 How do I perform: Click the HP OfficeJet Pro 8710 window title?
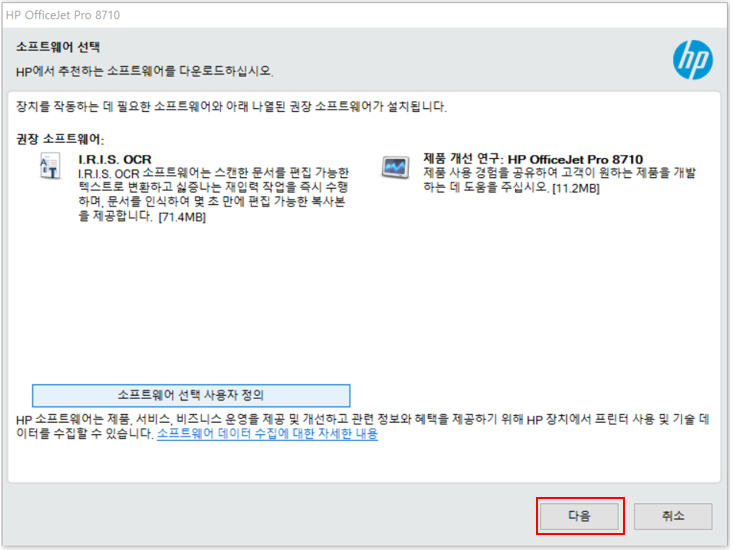[63, 15]
